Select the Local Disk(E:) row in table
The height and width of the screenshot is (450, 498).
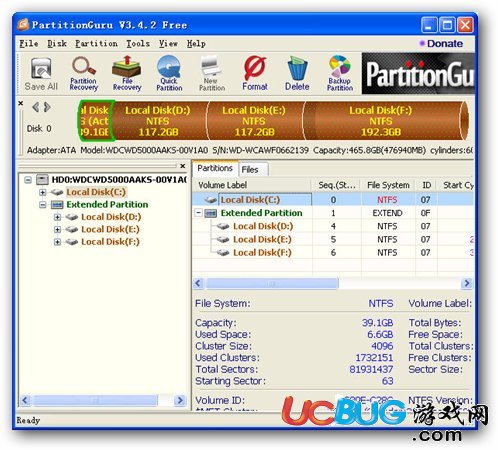coord(333,239)
